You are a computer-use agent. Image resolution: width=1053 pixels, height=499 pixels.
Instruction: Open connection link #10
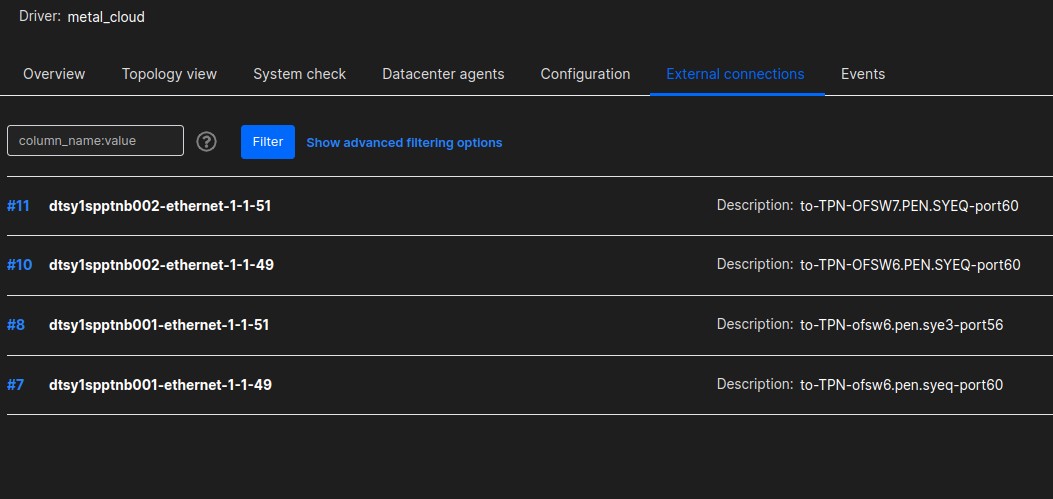click(x=19, y=265)
